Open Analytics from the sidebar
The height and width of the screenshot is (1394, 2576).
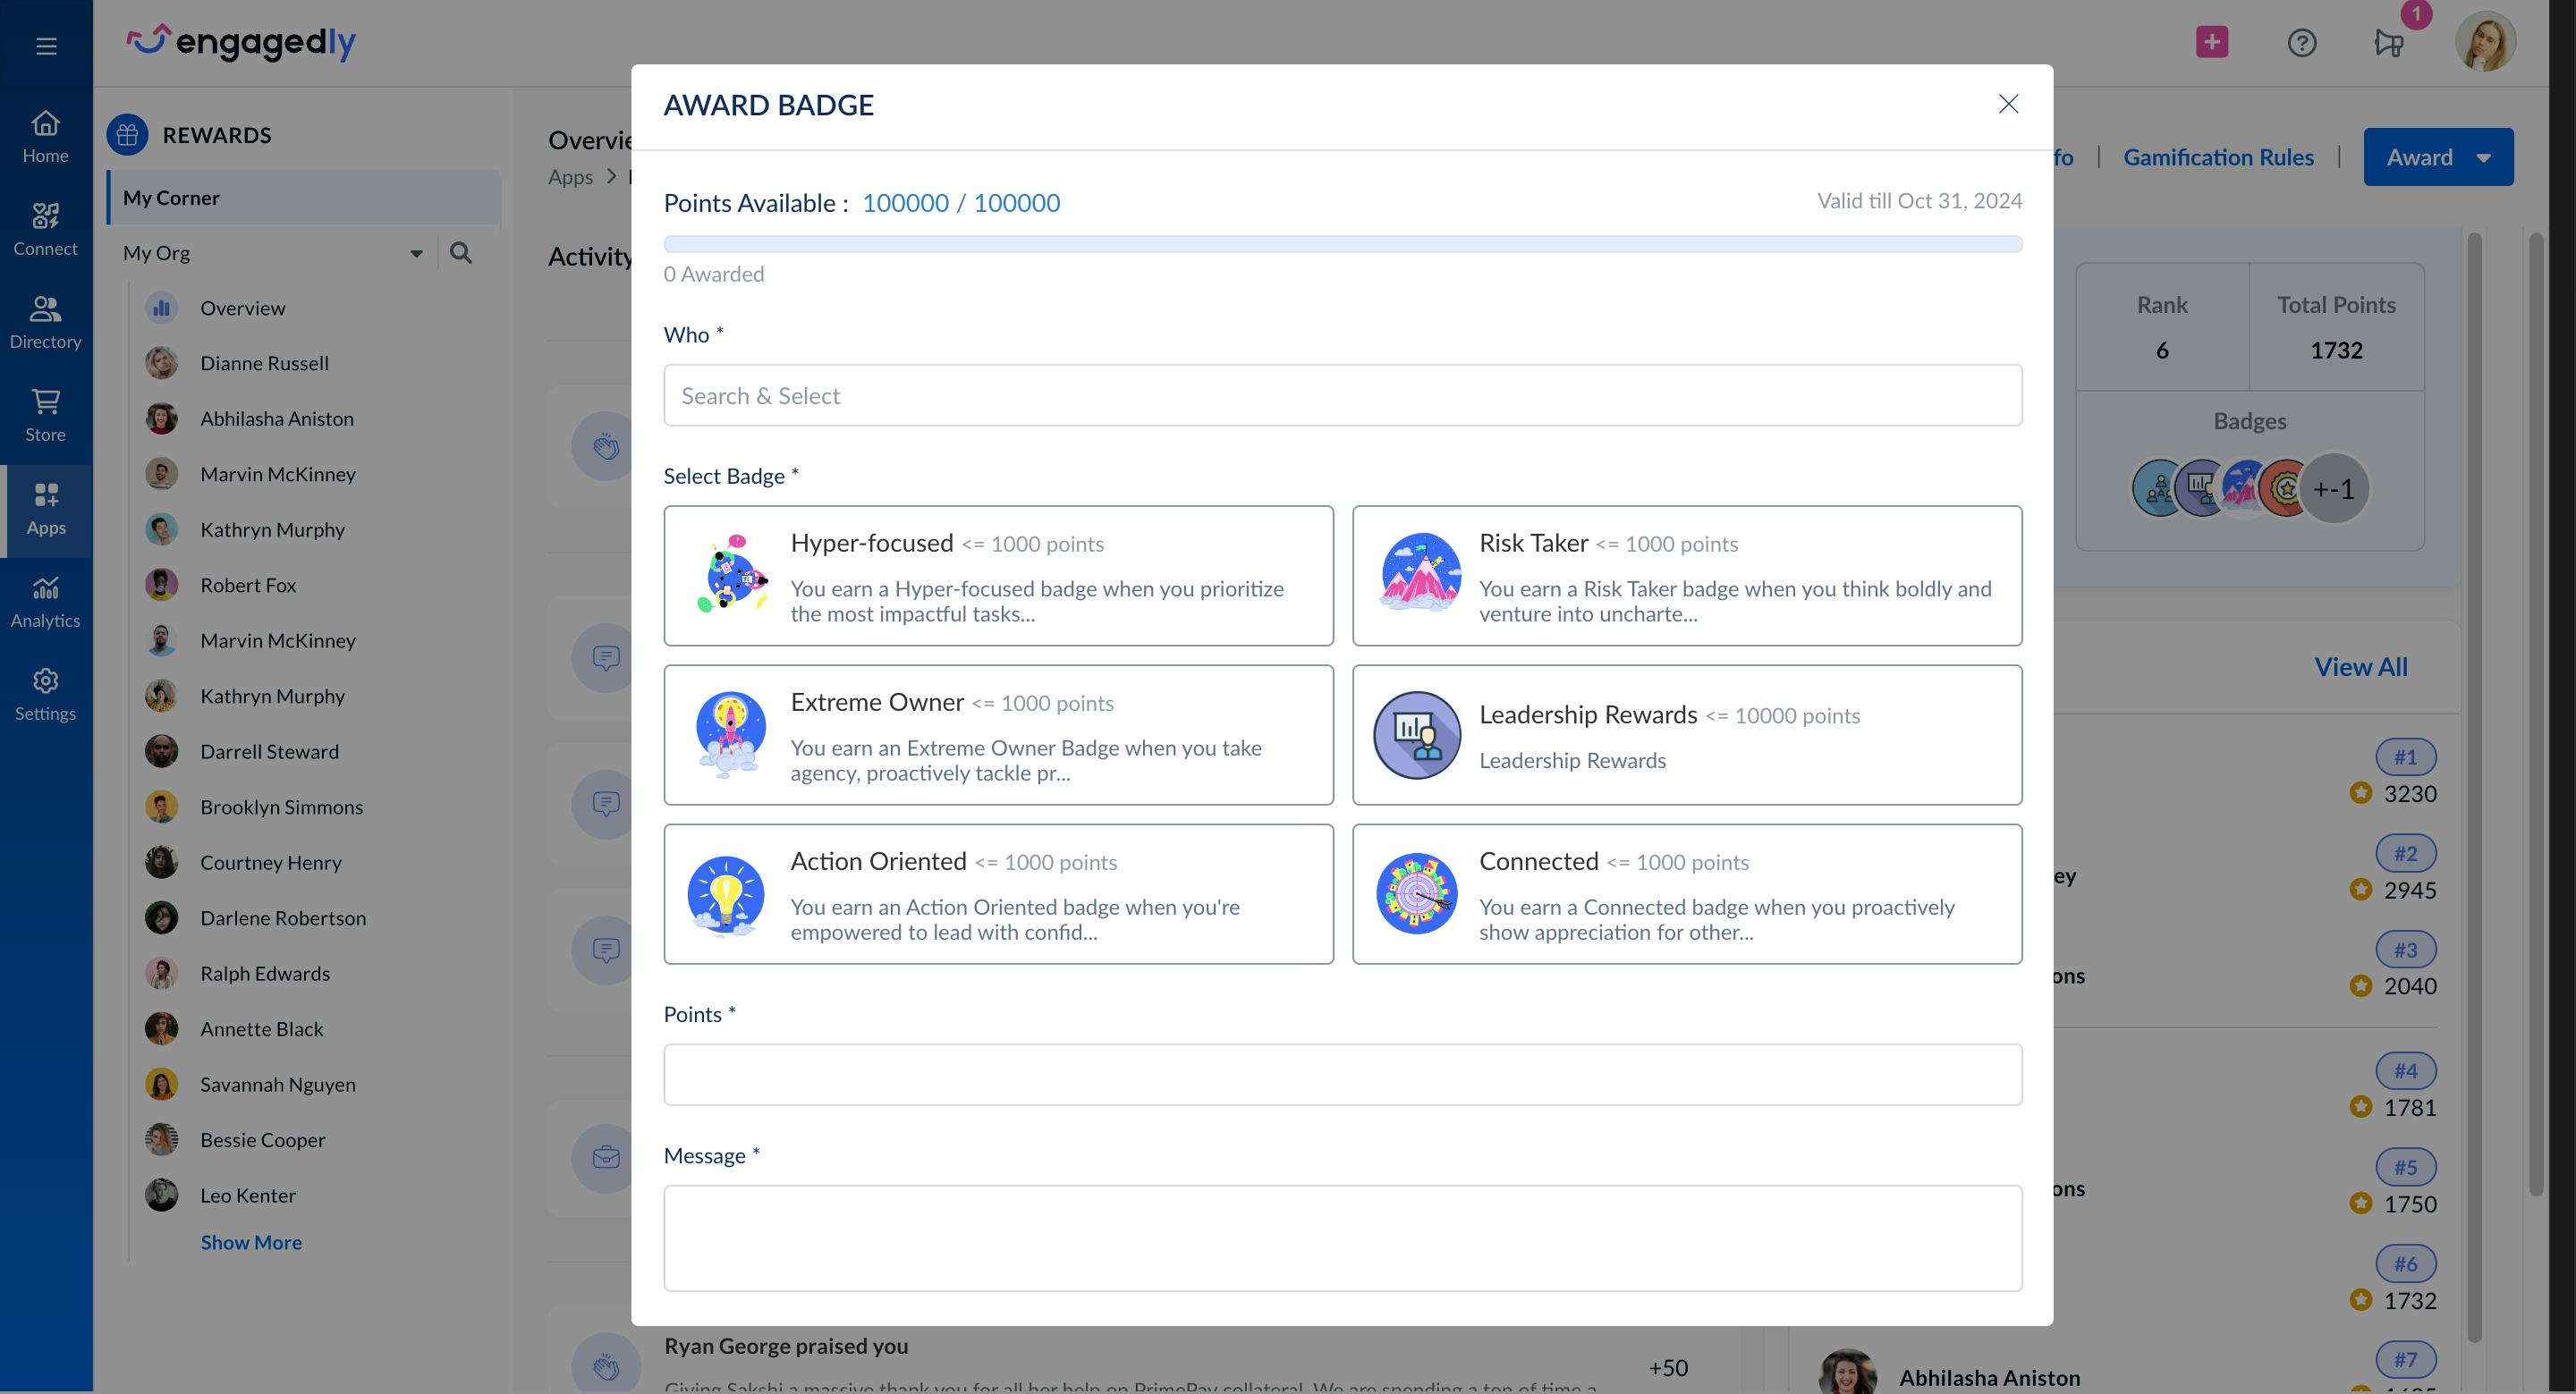click(46, 601)
